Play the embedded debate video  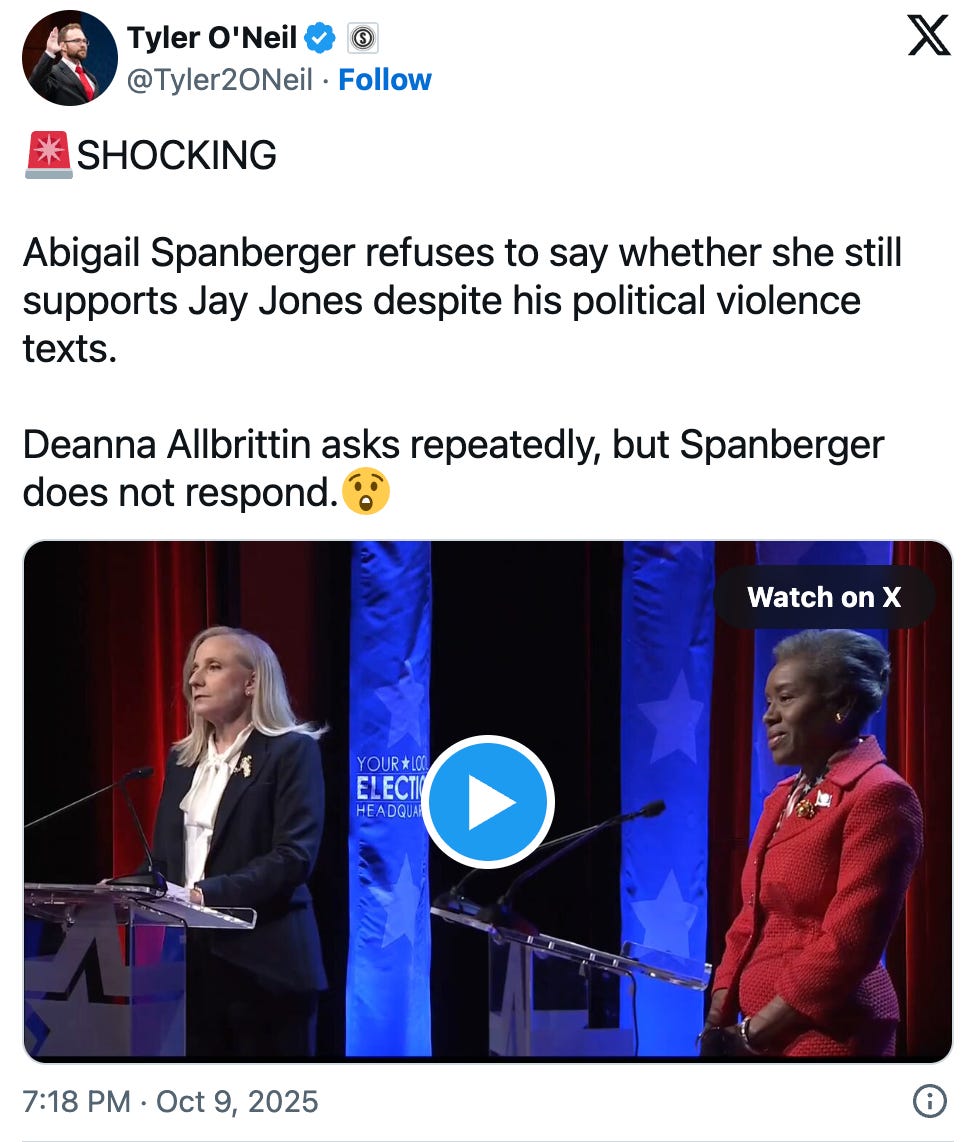[x=488, y=802]
